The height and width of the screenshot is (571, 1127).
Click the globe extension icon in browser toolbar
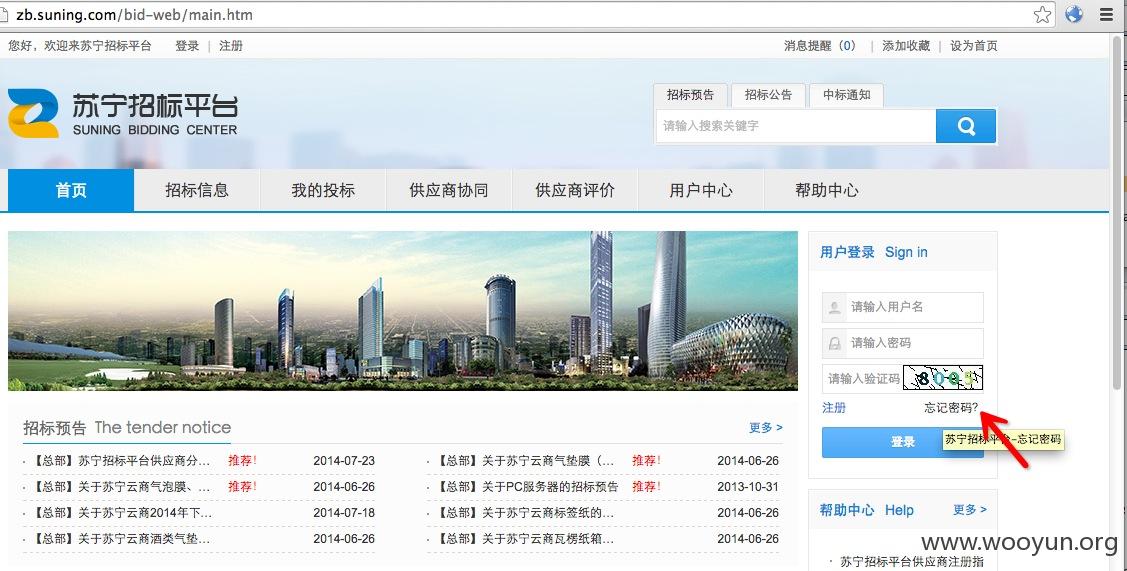pos(1074,14)
